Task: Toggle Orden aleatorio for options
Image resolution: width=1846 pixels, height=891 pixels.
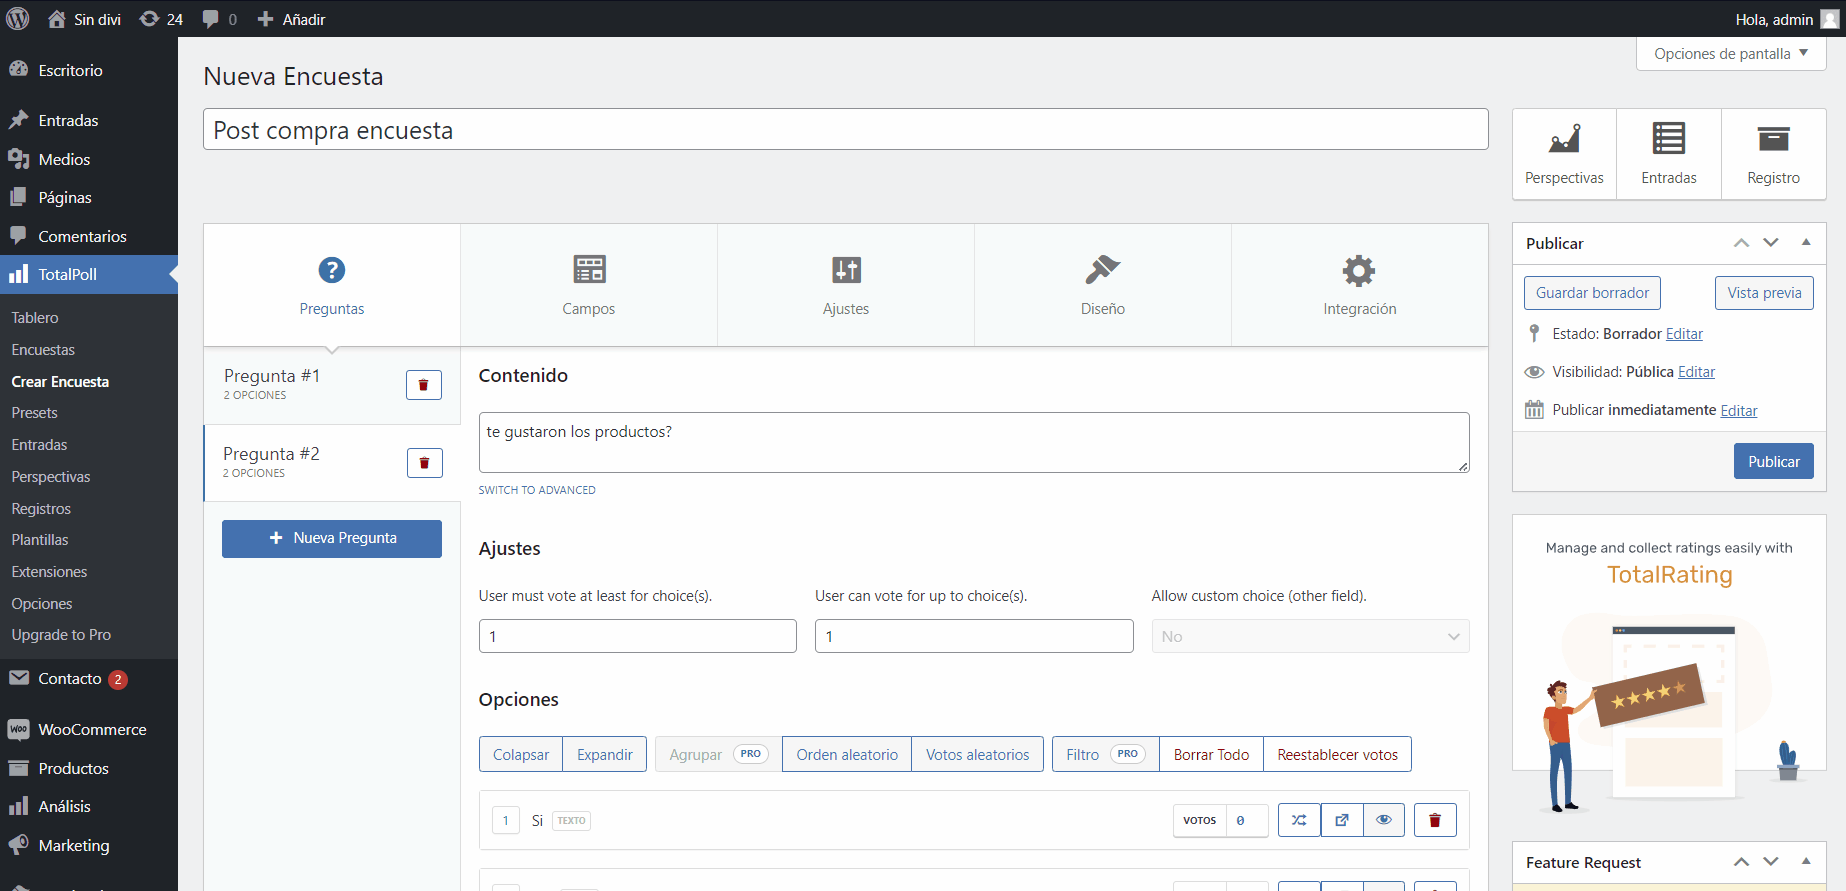Action: pos(846,755)
